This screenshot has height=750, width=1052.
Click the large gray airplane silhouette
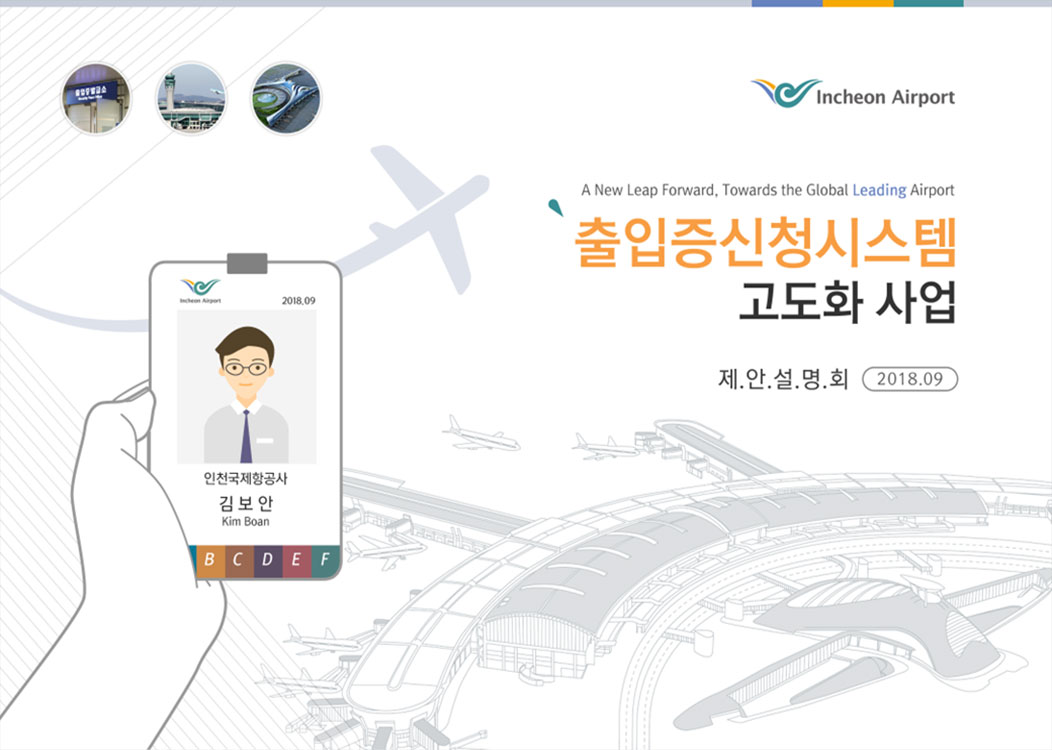click(x=429, y=215)
